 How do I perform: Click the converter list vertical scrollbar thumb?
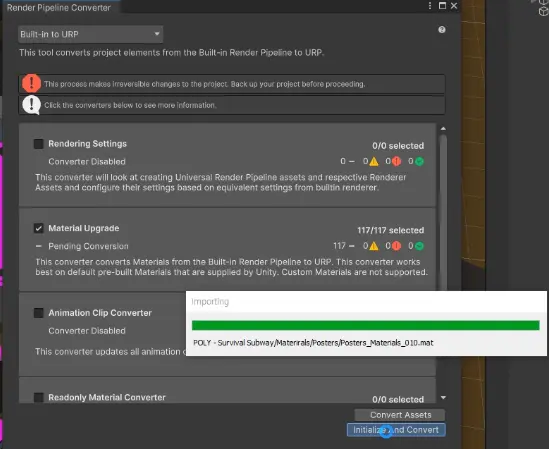pos(443,212)
